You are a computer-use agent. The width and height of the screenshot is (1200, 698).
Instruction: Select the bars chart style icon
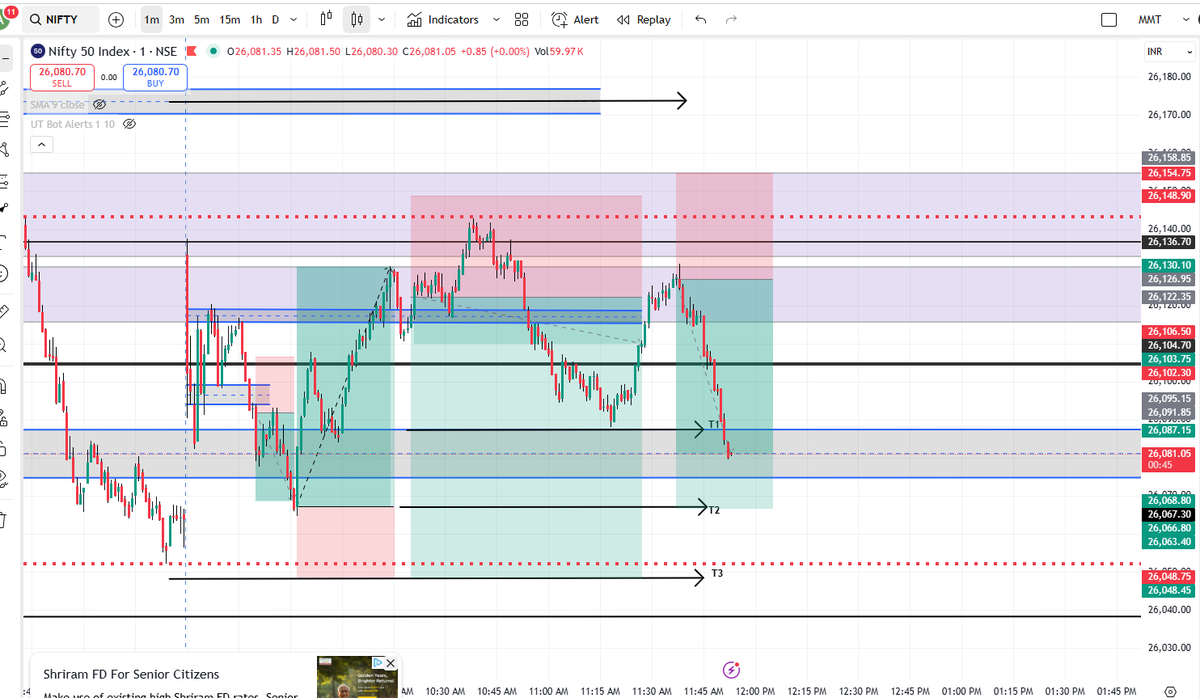coord(326,19)
